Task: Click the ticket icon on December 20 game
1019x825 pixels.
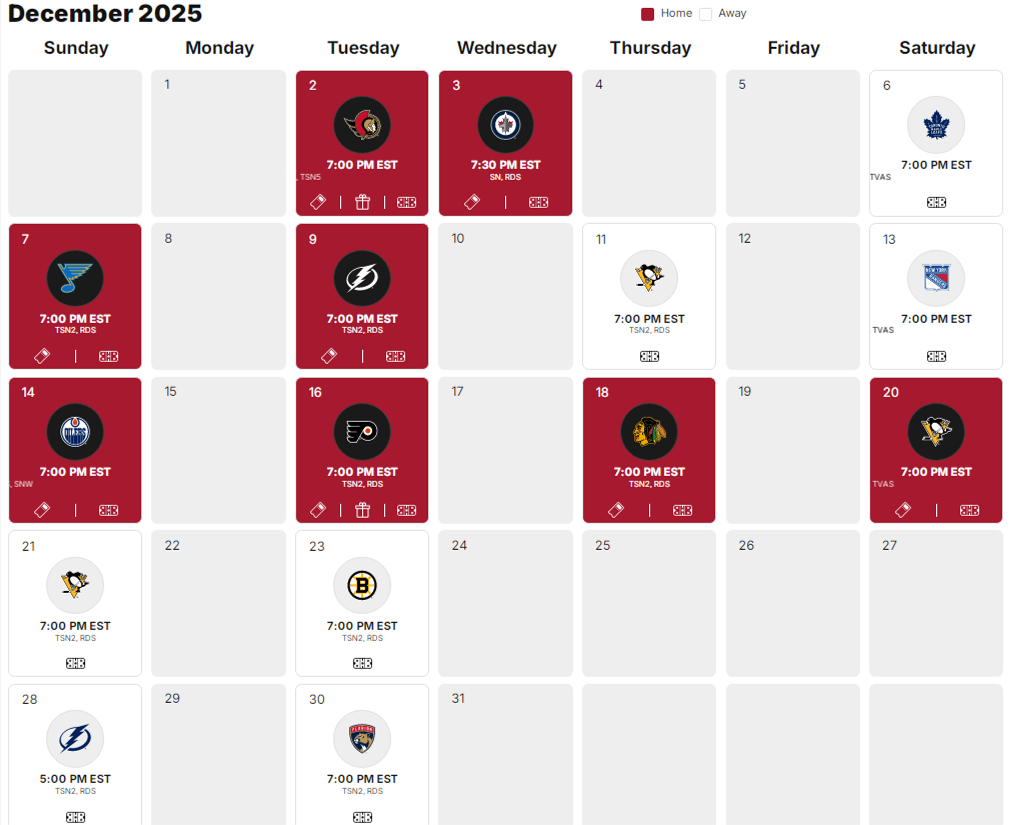Action: point(902,510)
